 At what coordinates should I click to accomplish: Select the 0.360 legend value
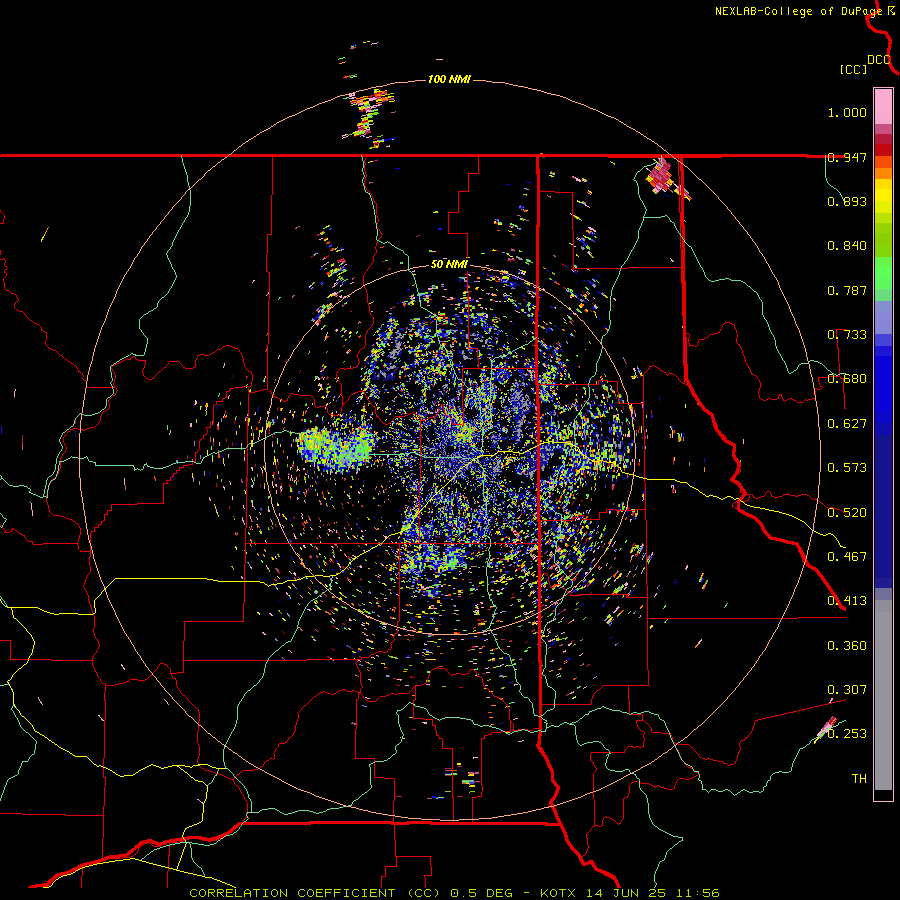click(847, 646)
